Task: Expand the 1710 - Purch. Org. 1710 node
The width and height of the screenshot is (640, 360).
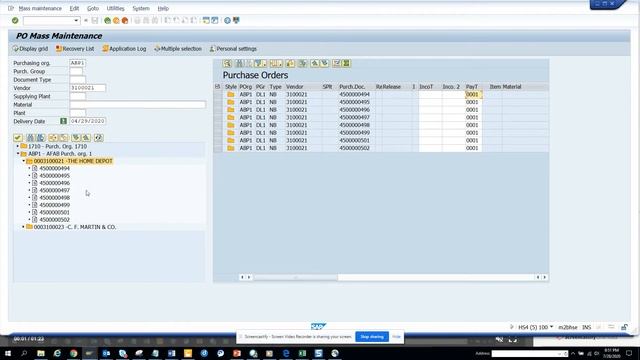Action: pos(18,146)
